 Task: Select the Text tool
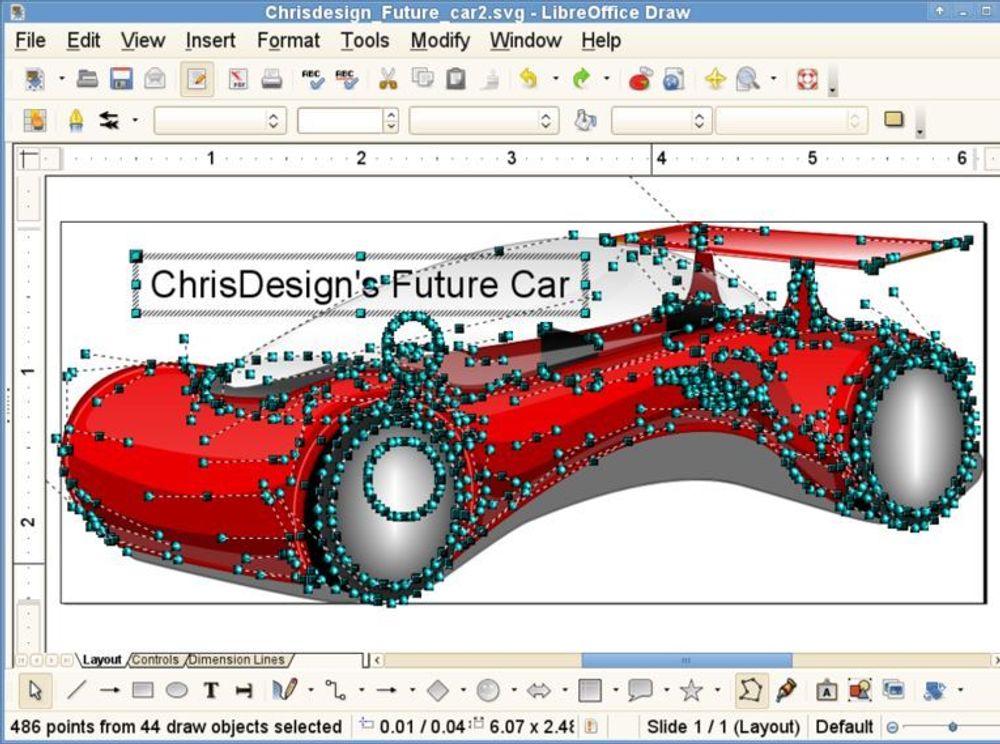click(x=211, y=690)
